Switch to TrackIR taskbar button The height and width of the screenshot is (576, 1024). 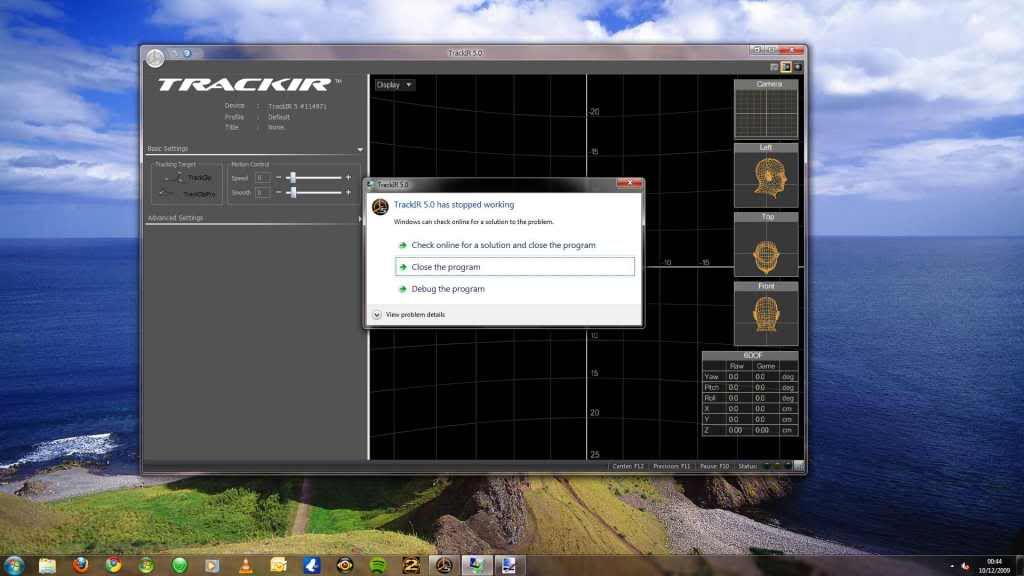coord(444,566)
